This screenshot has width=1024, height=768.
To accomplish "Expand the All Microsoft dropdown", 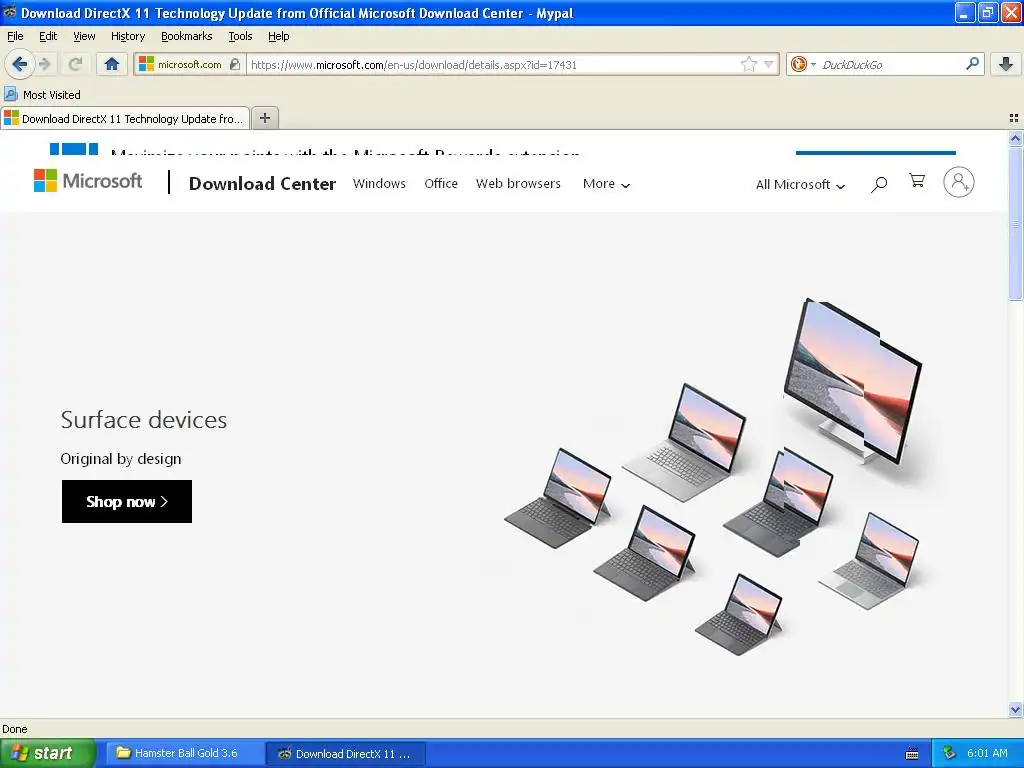I will [x=801, y=185].
